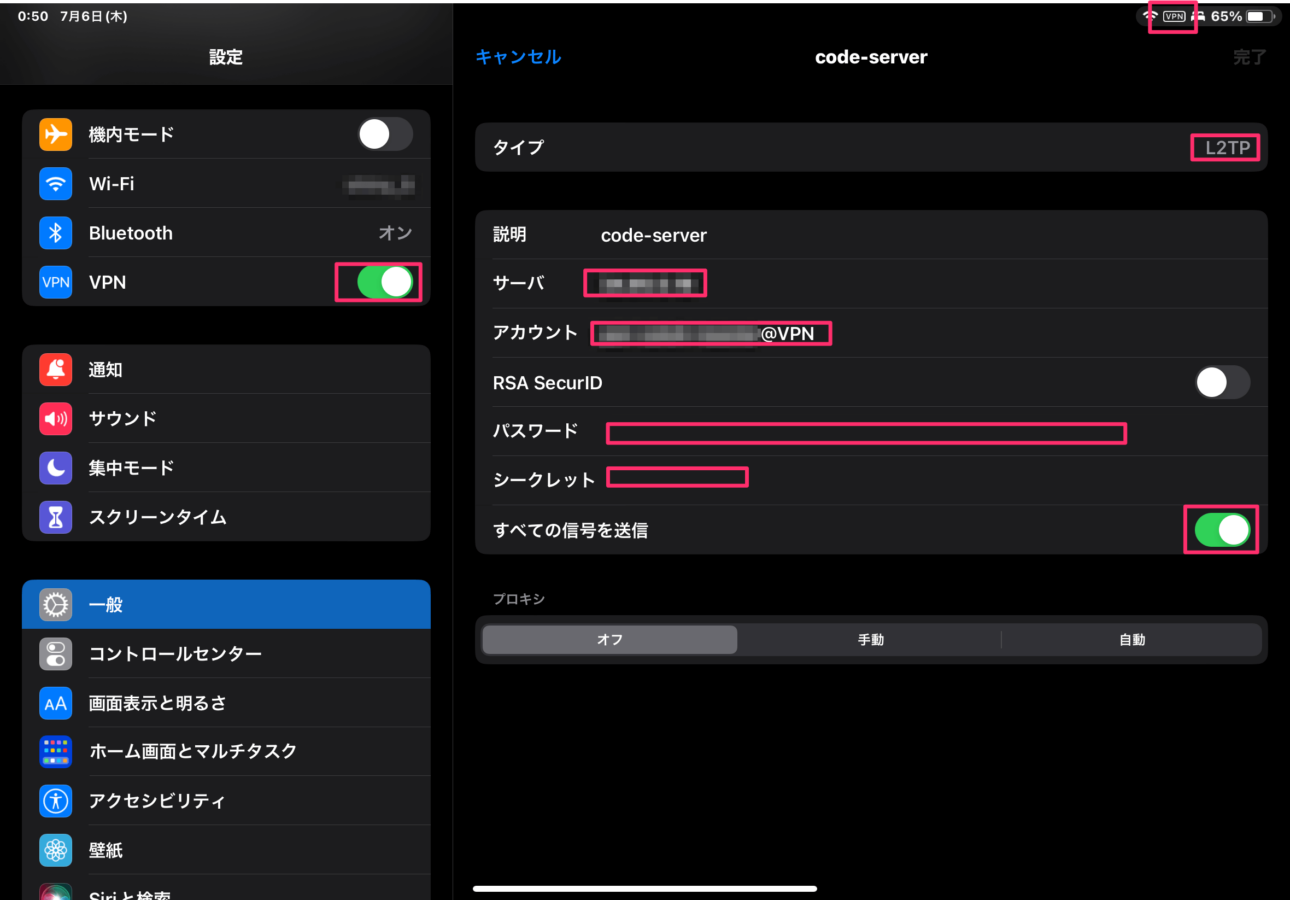The height and width of the screenshot is (900, 1290).
Task: Open 壁紙 settings
Action: (x=226, y=850)
